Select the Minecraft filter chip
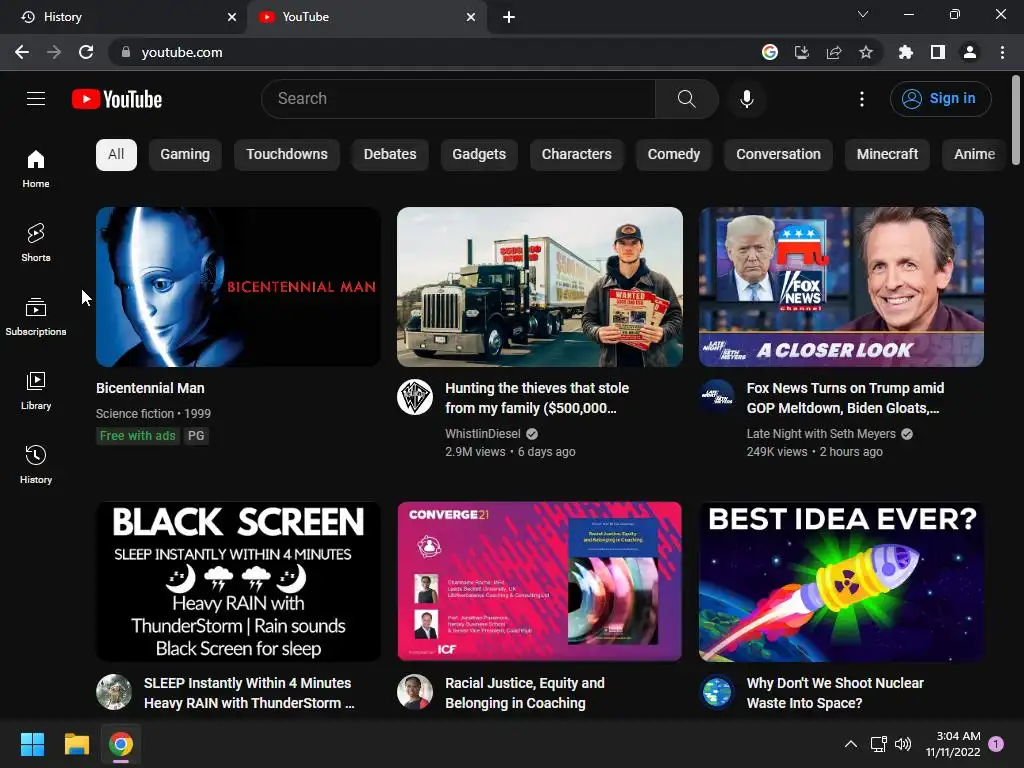Screen dimensions: 1024x768 [x=887, y=155]
